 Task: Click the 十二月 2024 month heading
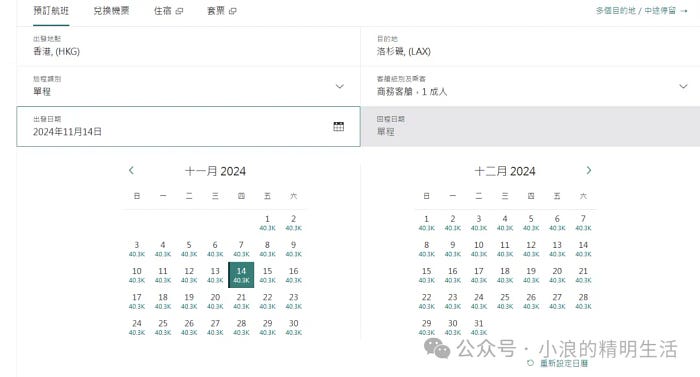click(x=505, y=171)
